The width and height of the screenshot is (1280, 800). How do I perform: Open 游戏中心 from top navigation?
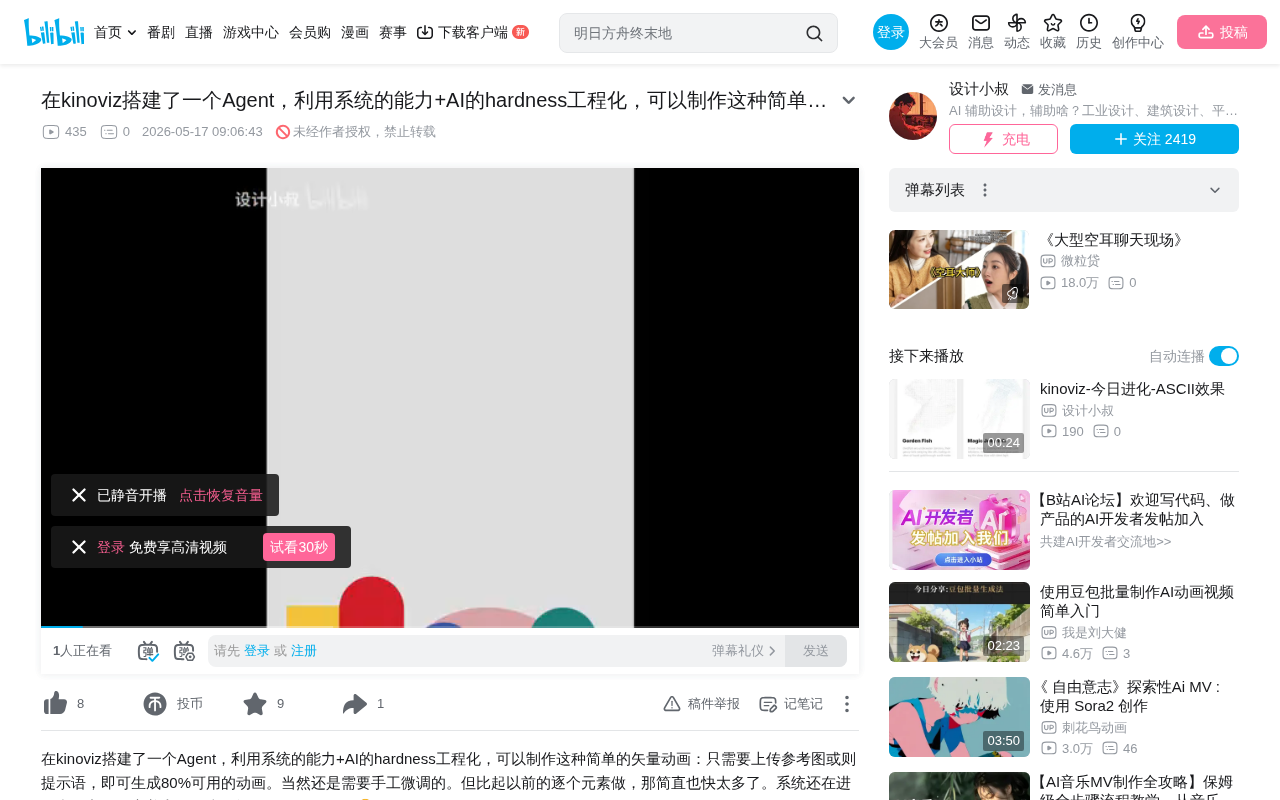click(251, 32)
